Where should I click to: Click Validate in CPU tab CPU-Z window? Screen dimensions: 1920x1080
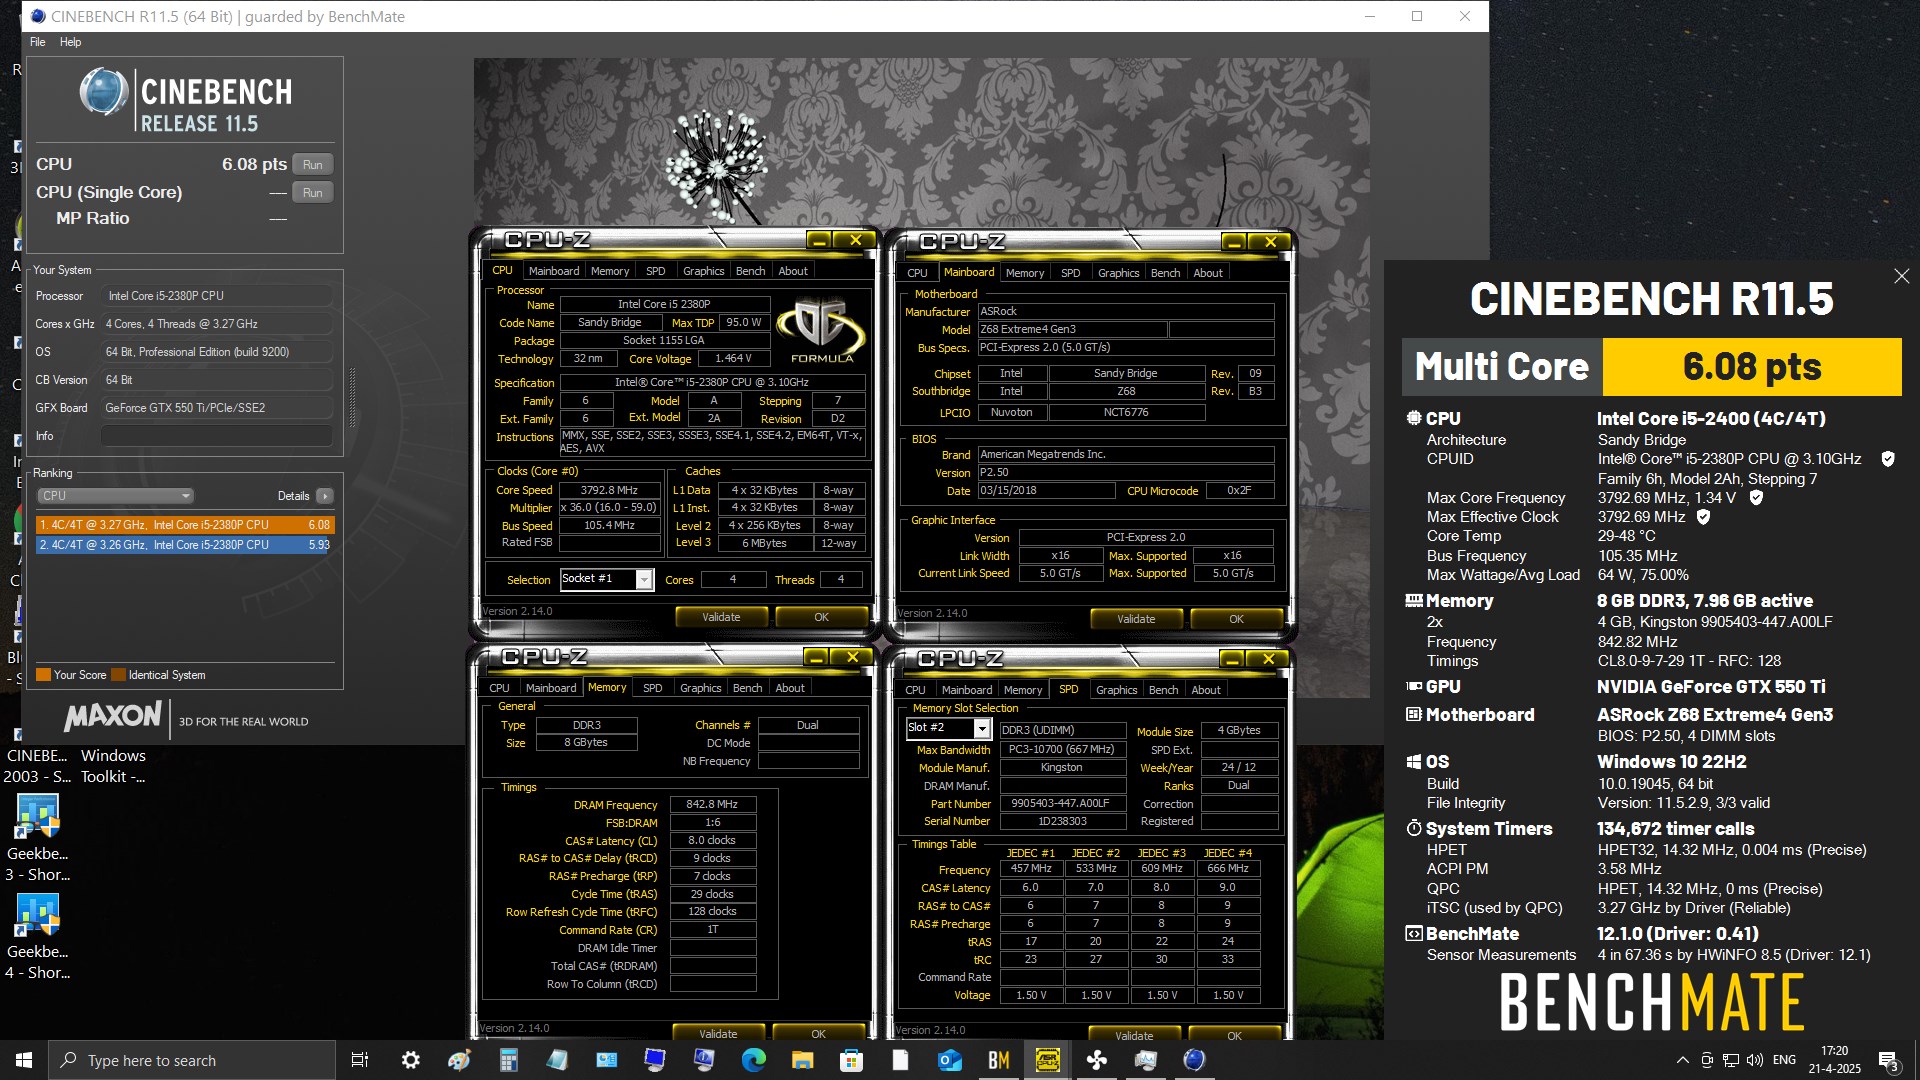[721, 617]
